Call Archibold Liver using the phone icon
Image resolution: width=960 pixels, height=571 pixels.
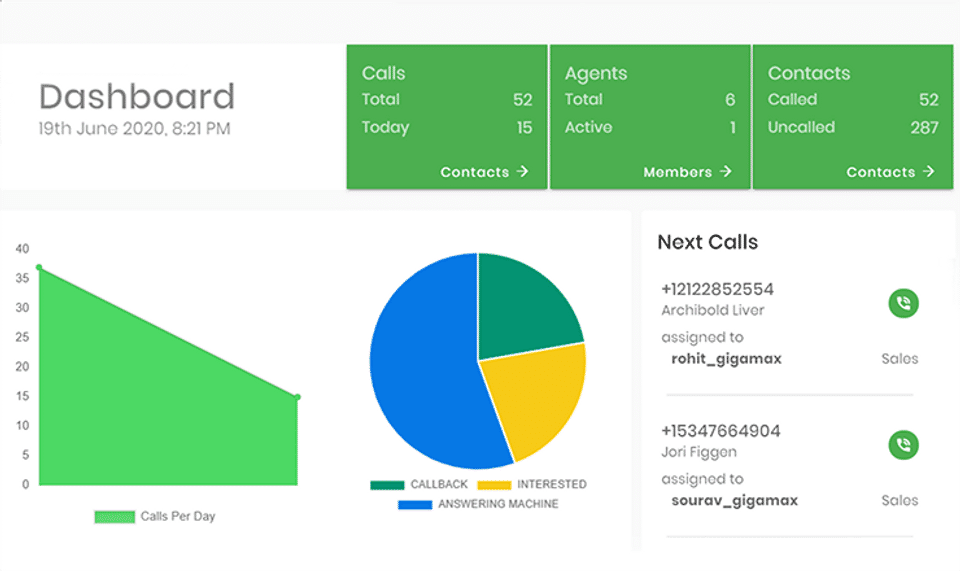tap(903, 303)
